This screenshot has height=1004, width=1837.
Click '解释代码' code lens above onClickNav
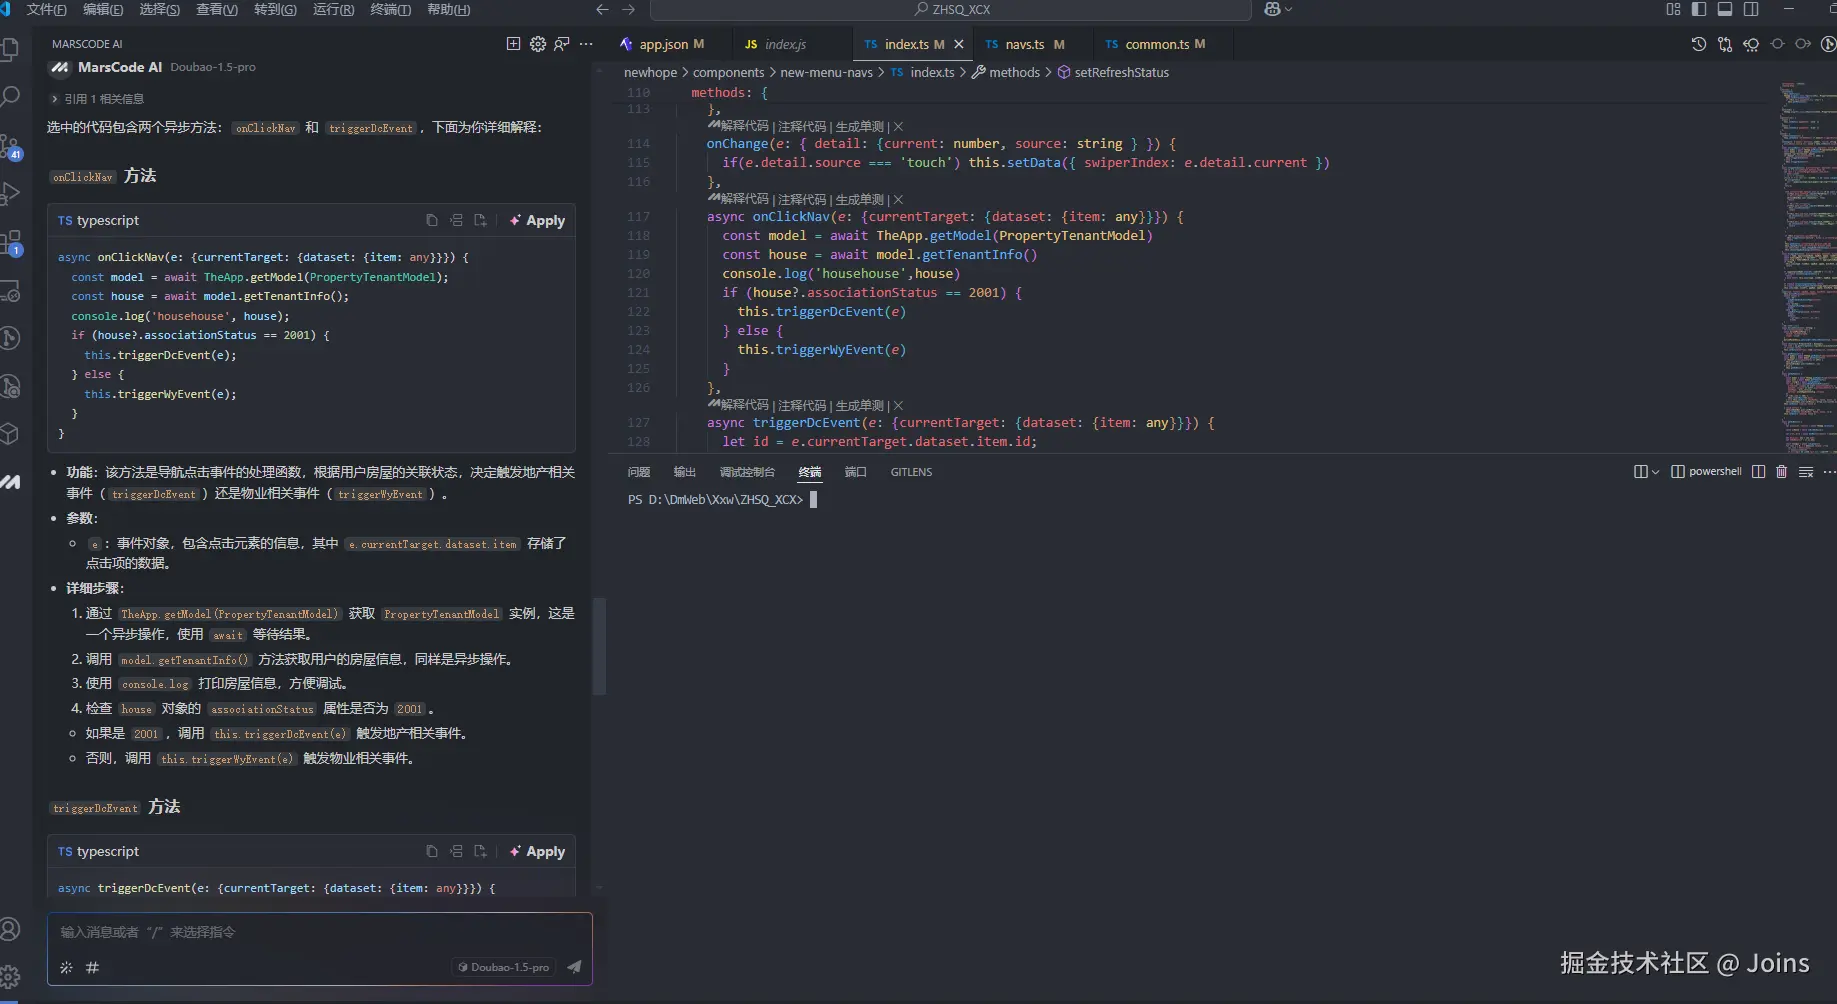click(744, 199)
